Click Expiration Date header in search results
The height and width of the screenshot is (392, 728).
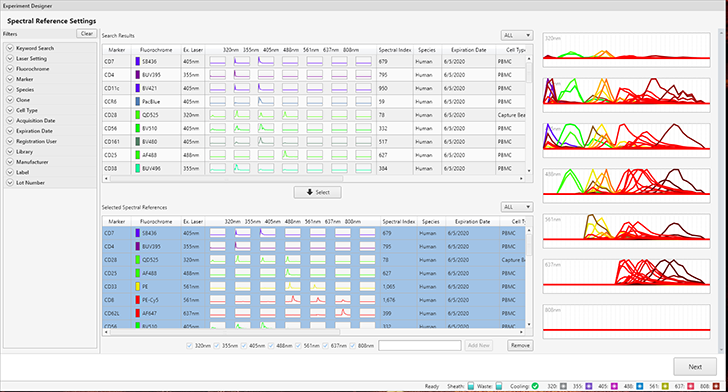(468, 50)
